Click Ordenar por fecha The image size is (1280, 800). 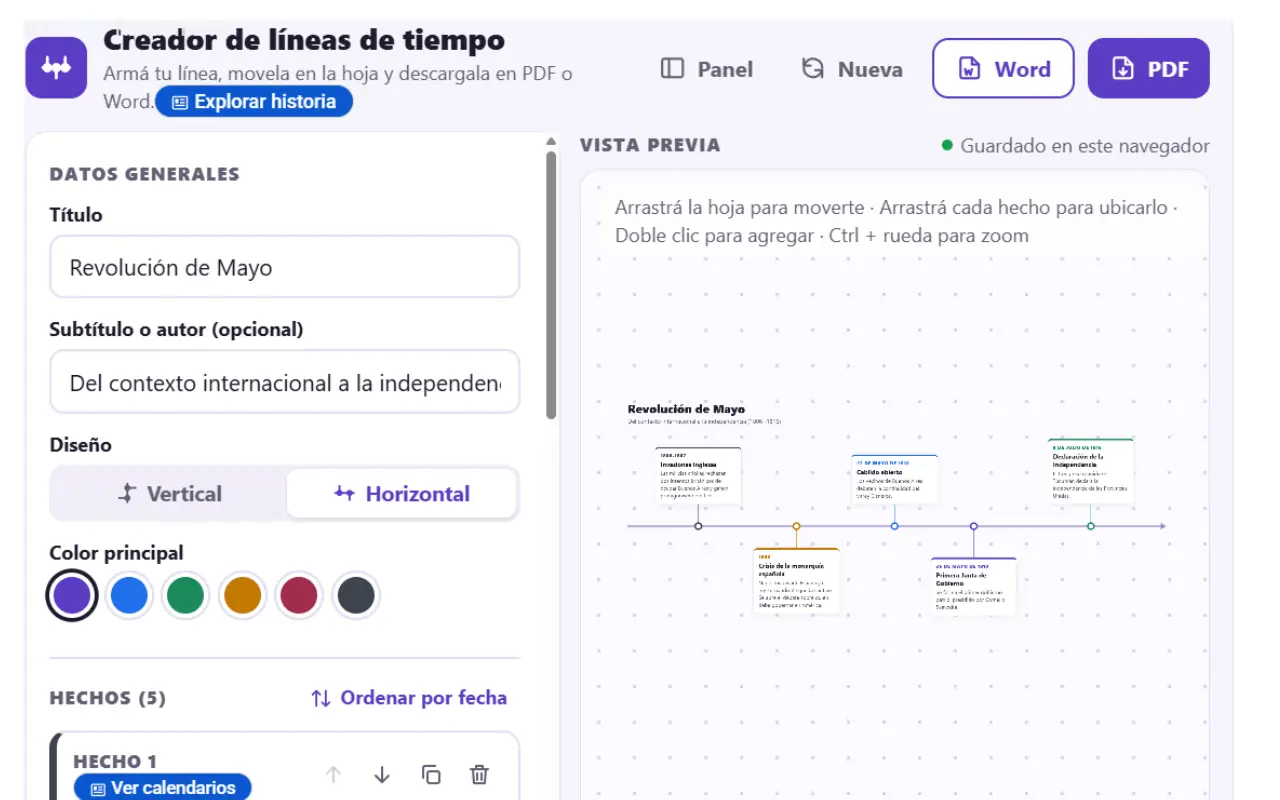pyautogui.click(x=409, y=698)
